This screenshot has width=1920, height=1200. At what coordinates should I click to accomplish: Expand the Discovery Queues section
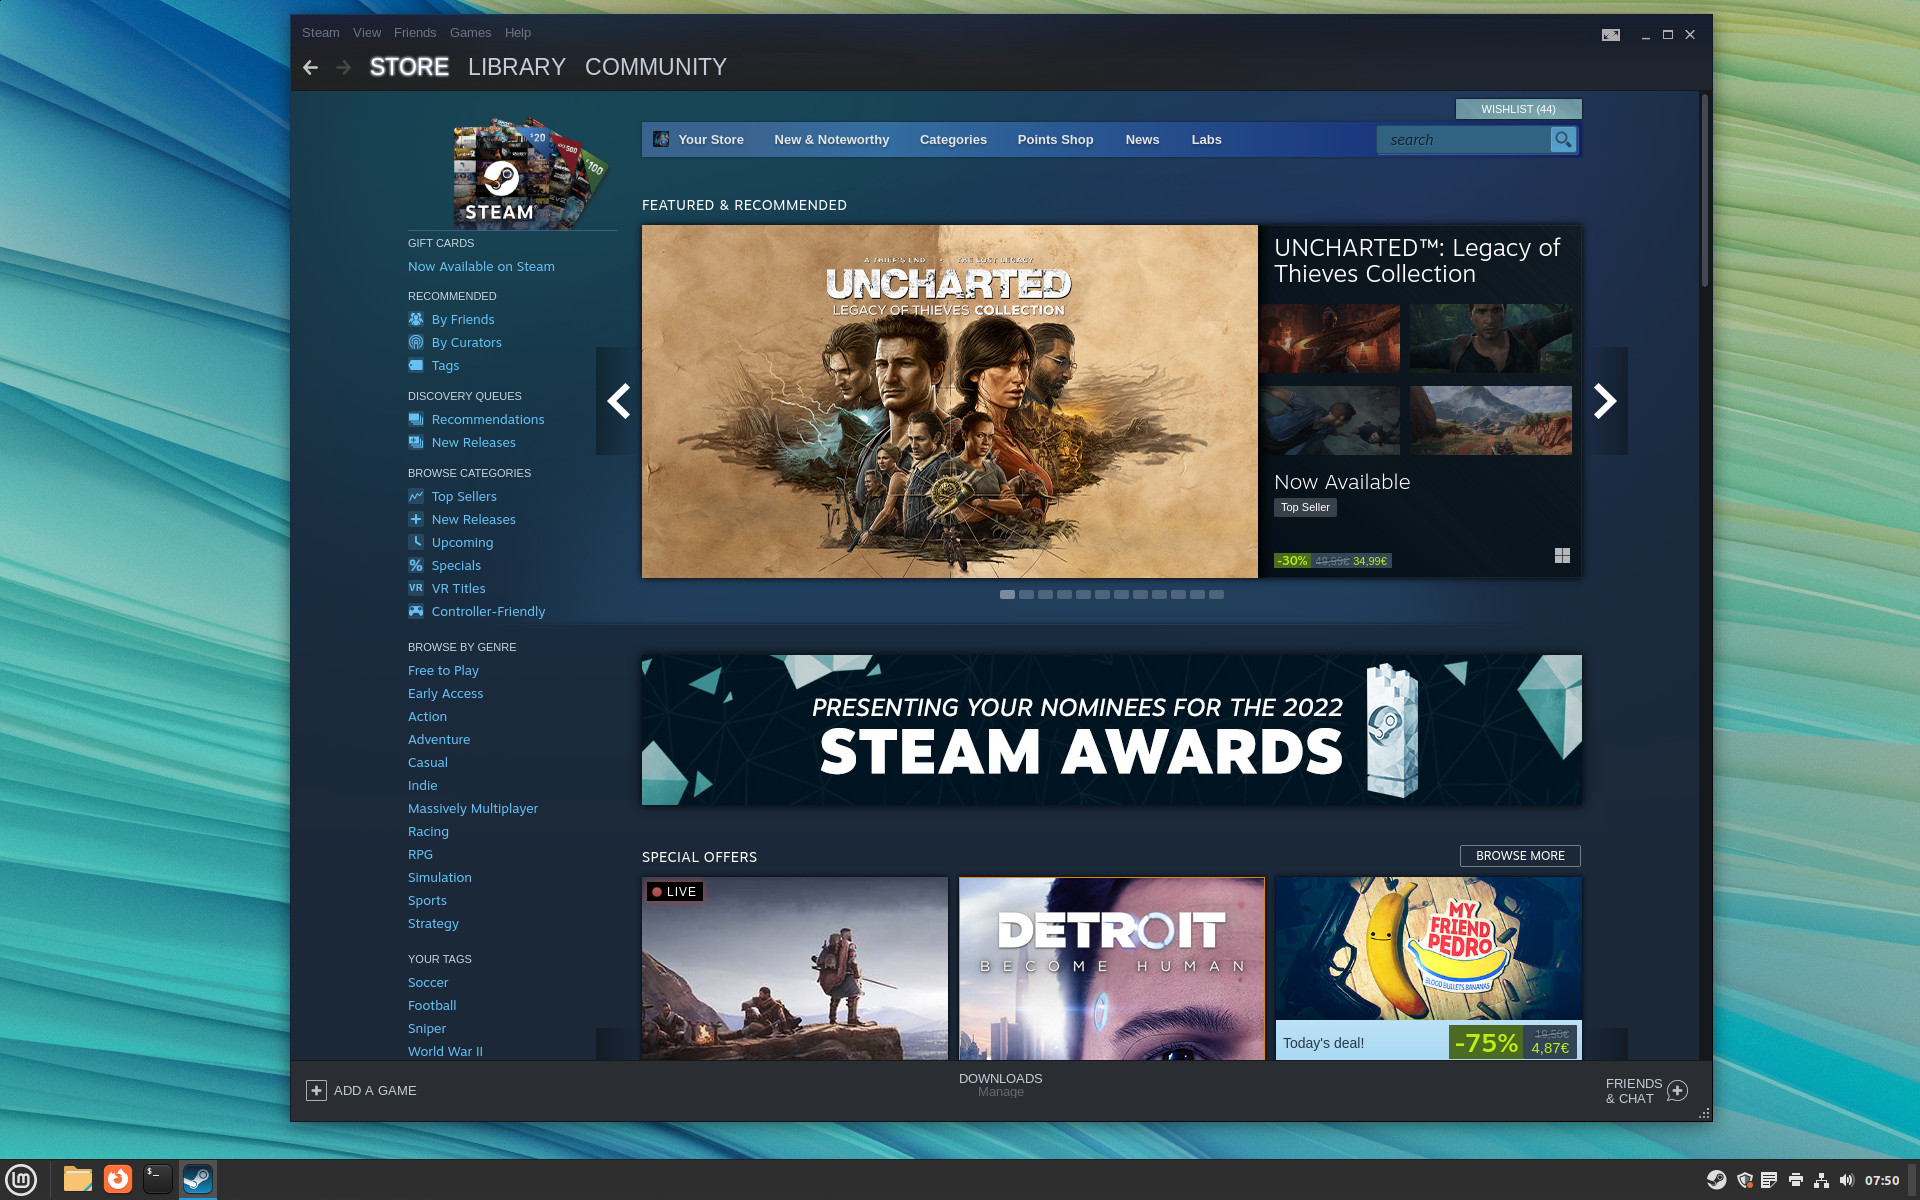coord(464,395)
